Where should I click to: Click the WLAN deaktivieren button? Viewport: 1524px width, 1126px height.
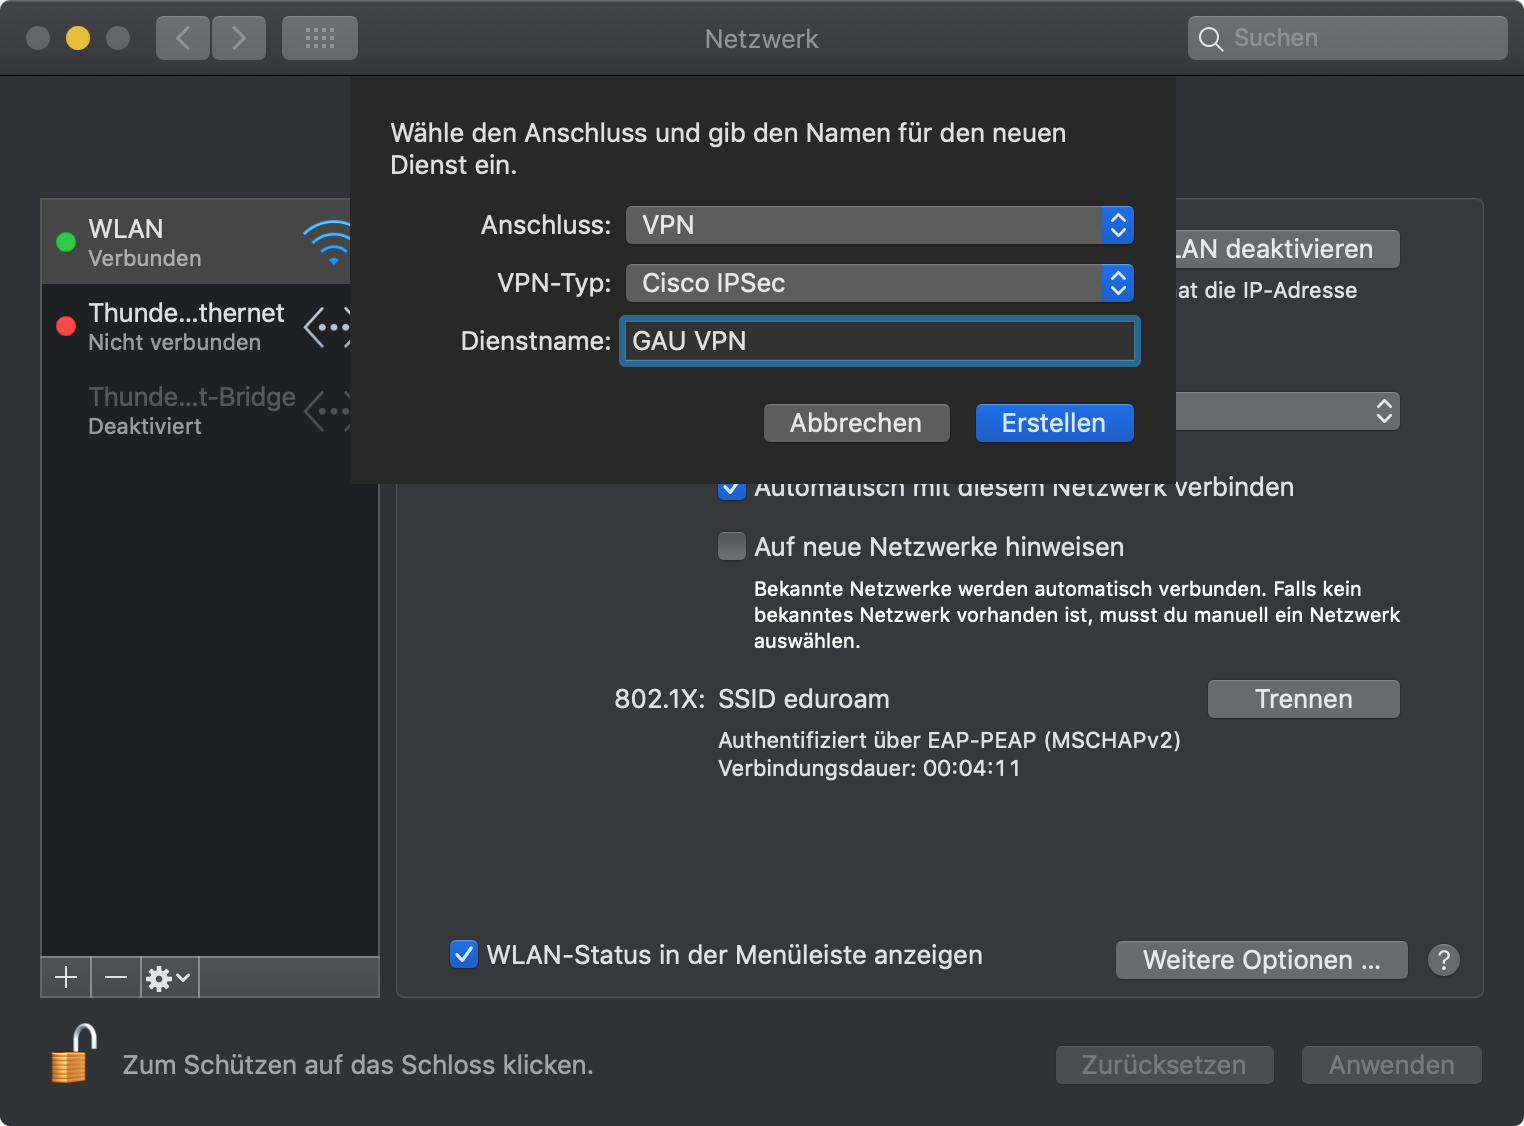tap(1288, 249)
